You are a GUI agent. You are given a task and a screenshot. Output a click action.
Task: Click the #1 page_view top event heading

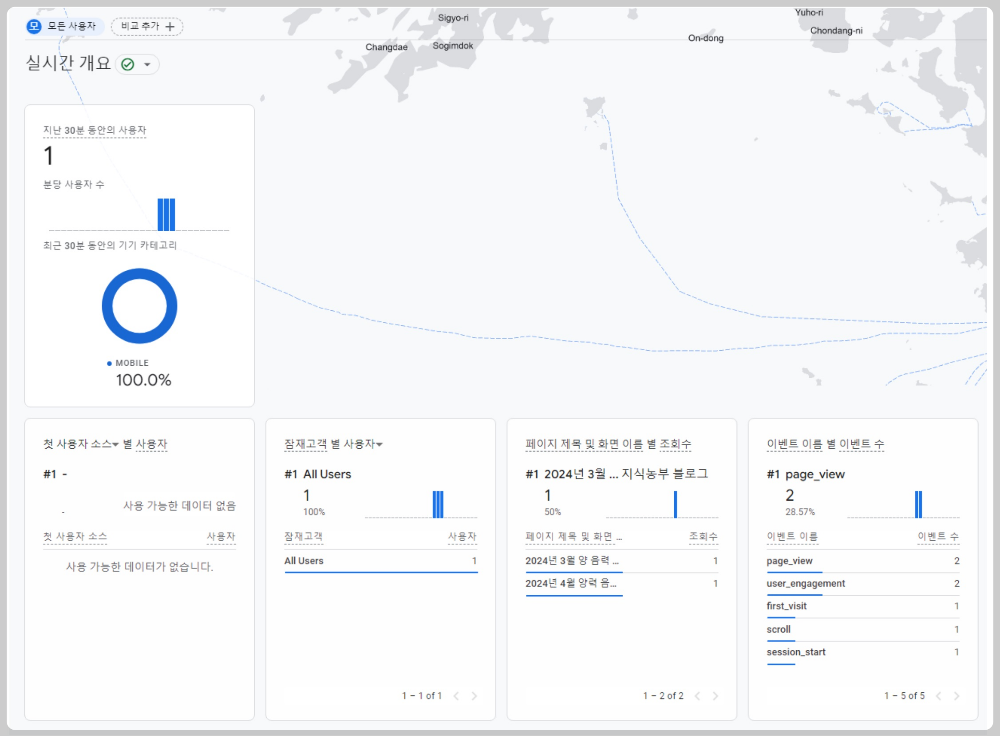[x=805, y=475]
